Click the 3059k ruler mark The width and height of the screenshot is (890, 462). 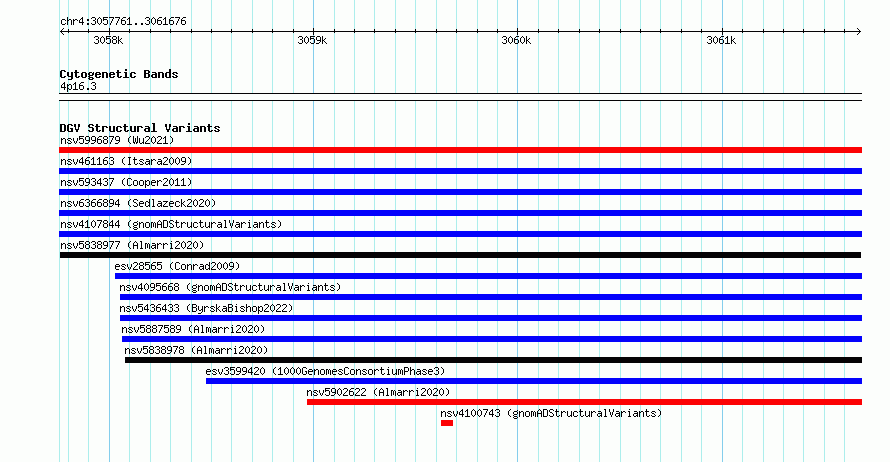312,40
